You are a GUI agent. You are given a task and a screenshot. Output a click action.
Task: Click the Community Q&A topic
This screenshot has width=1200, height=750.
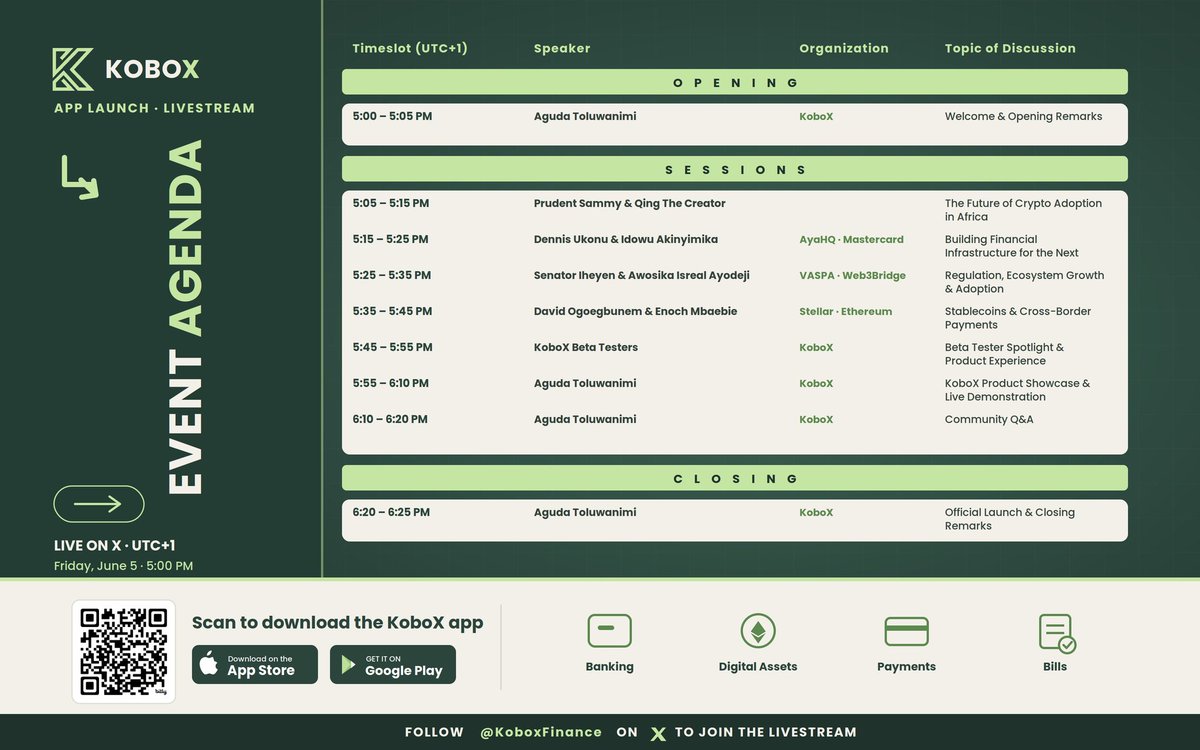tap(989, 419)
